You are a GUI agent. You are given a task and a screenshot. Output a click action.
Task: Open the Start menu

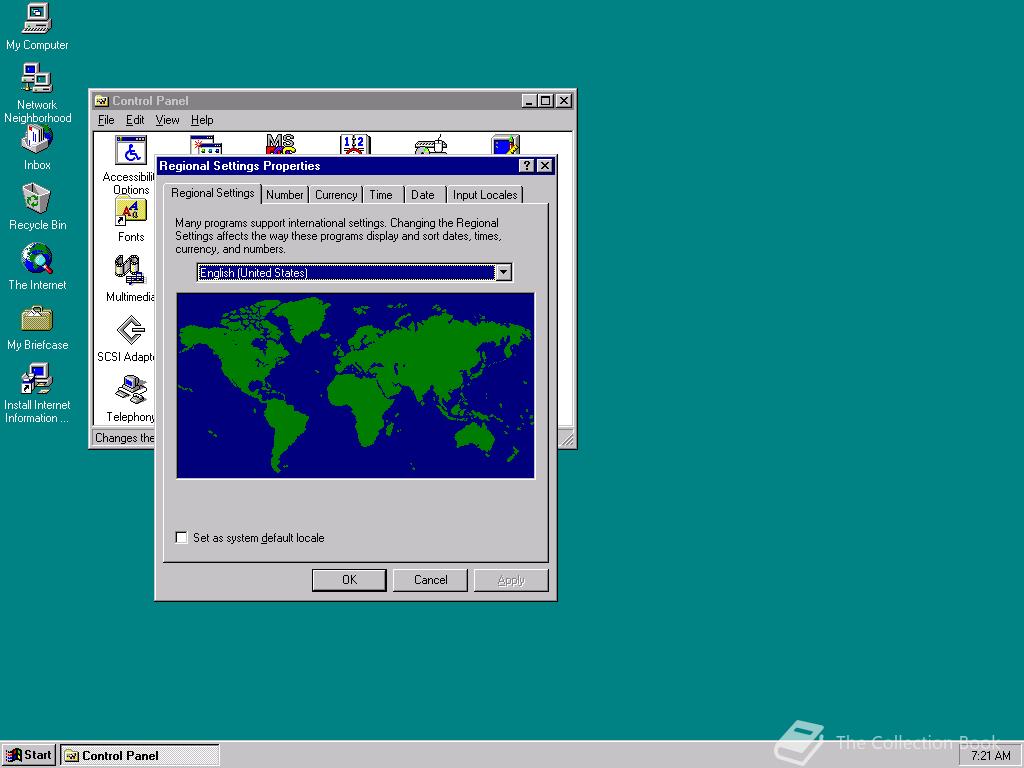pos(29,755)
